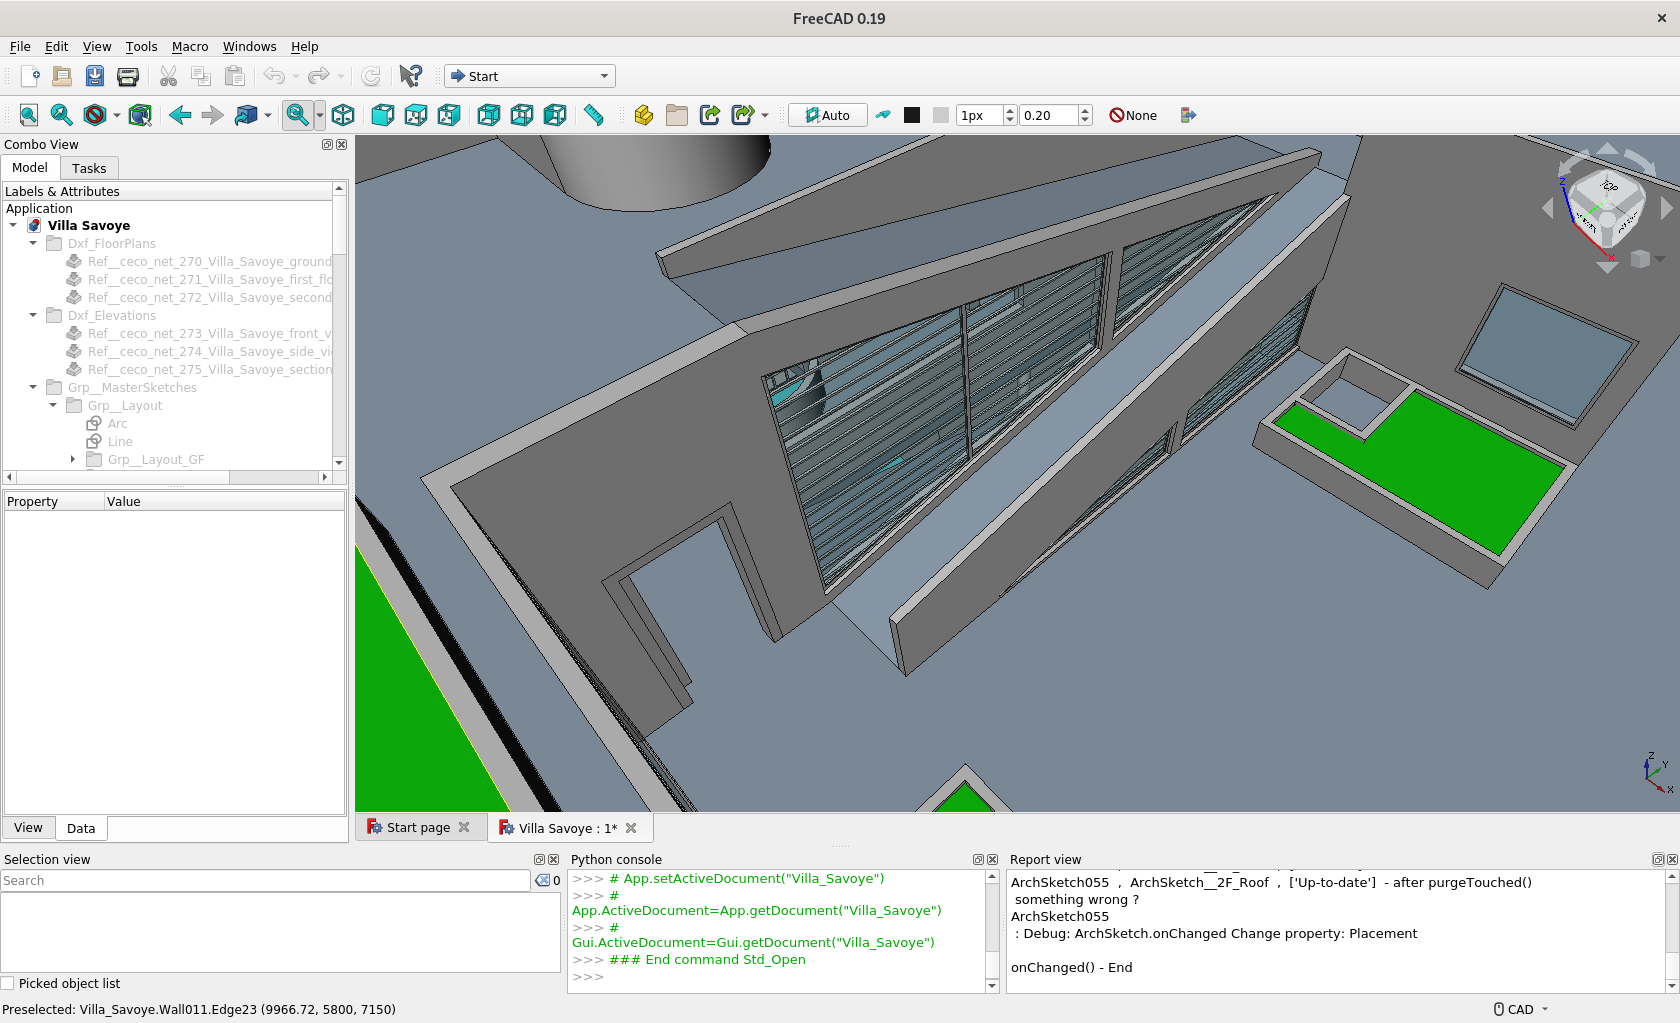Switch to front view icon

[382, 115]
